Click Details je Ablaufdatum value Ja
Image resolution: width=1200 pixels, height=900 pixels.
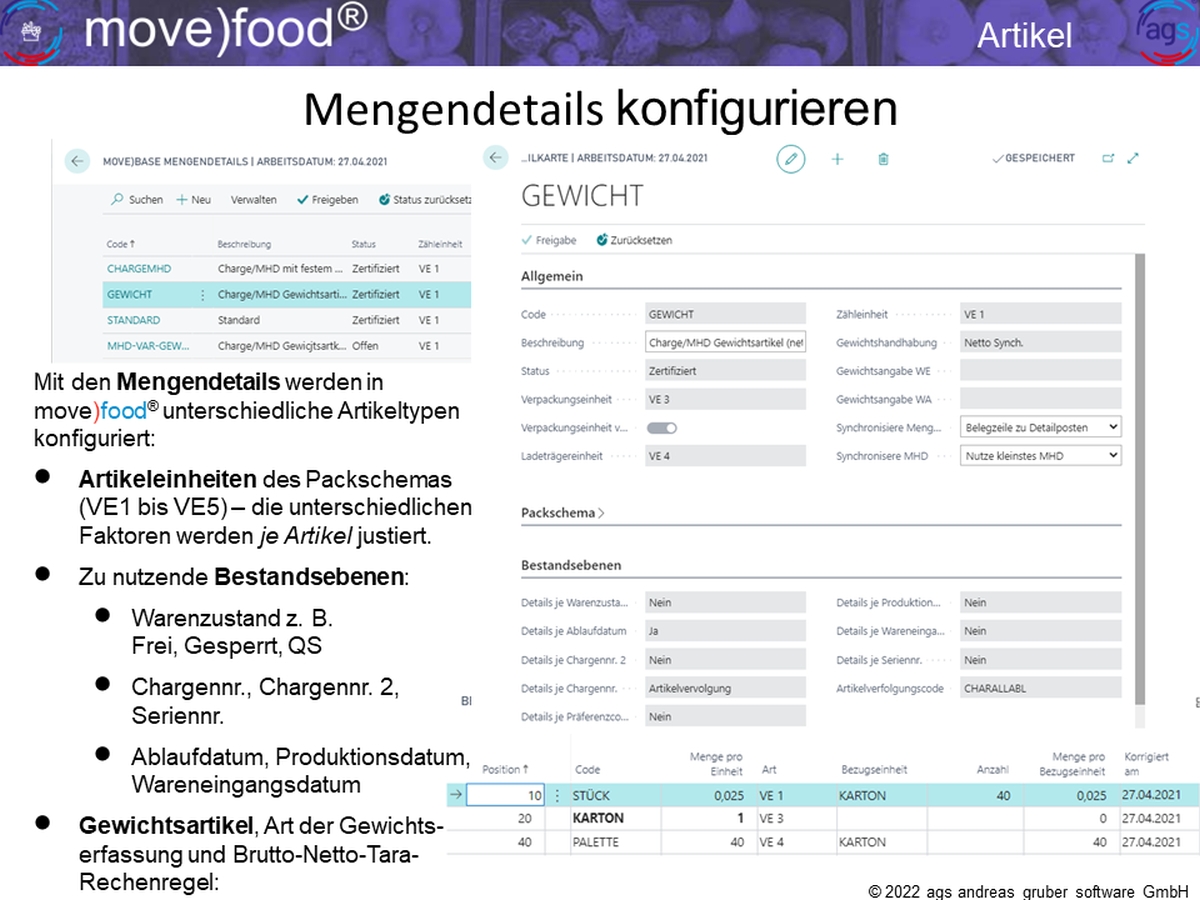pos(726,631)
